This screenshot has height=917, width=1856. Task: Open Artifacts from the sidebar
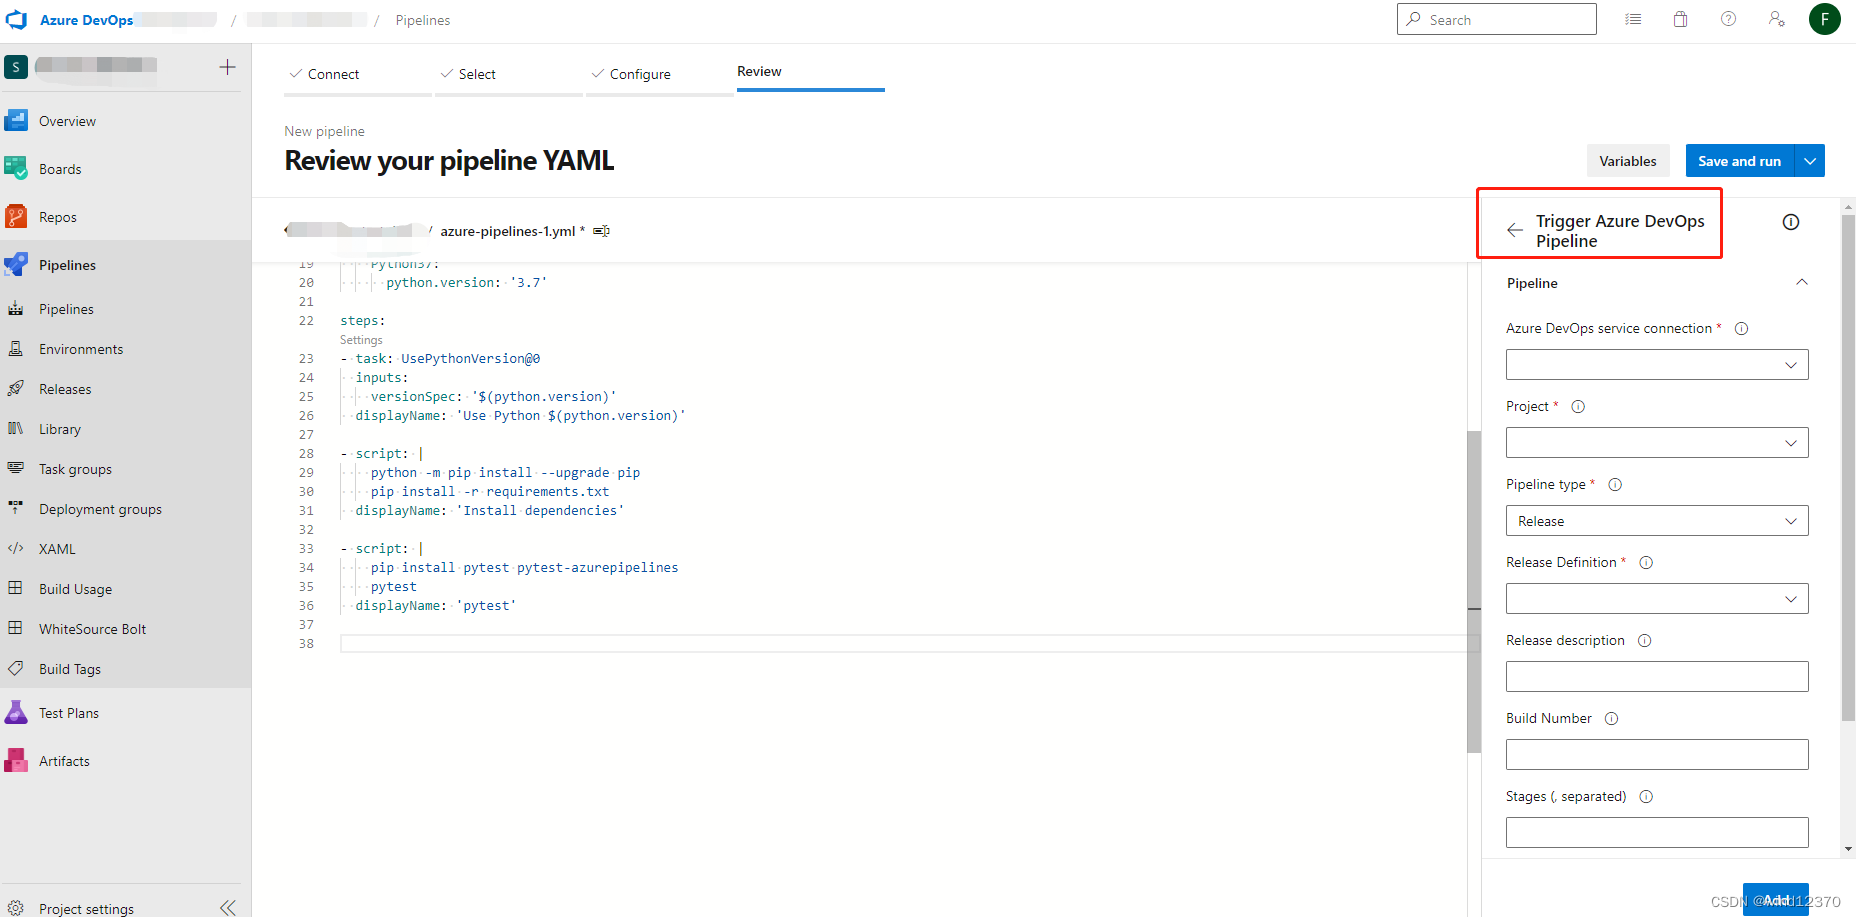pos(64,760)
